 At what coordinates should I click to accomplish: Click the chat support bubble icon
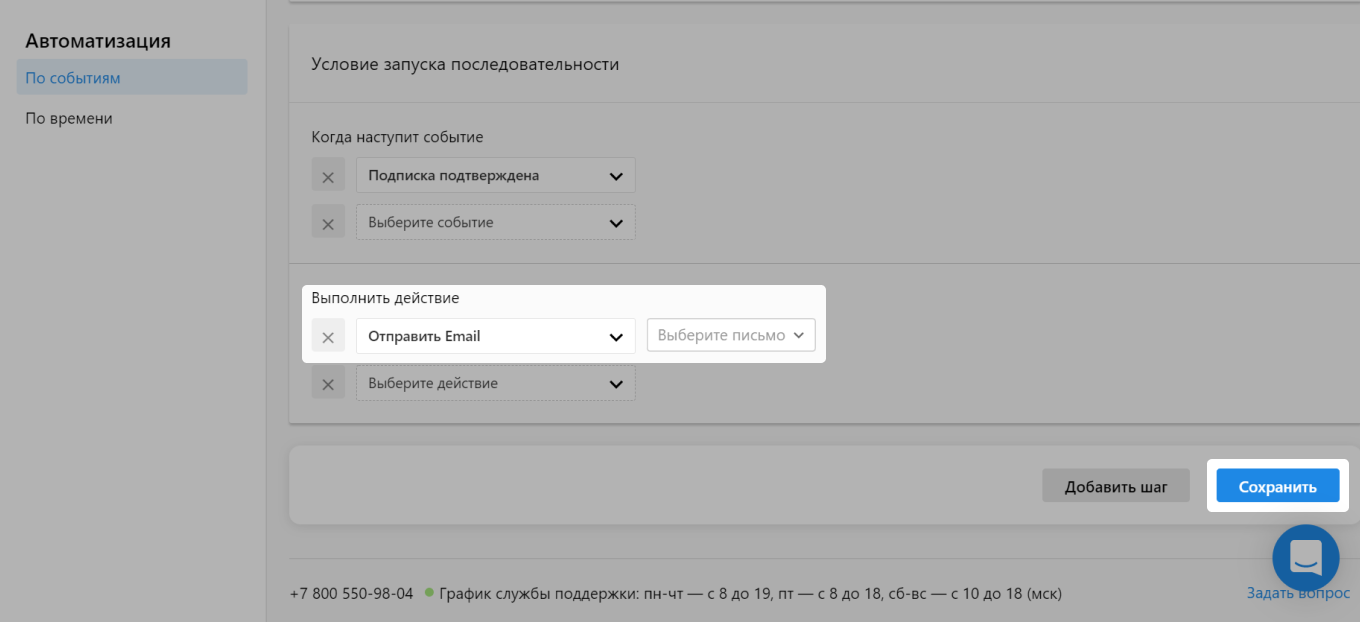(1306, 558)
